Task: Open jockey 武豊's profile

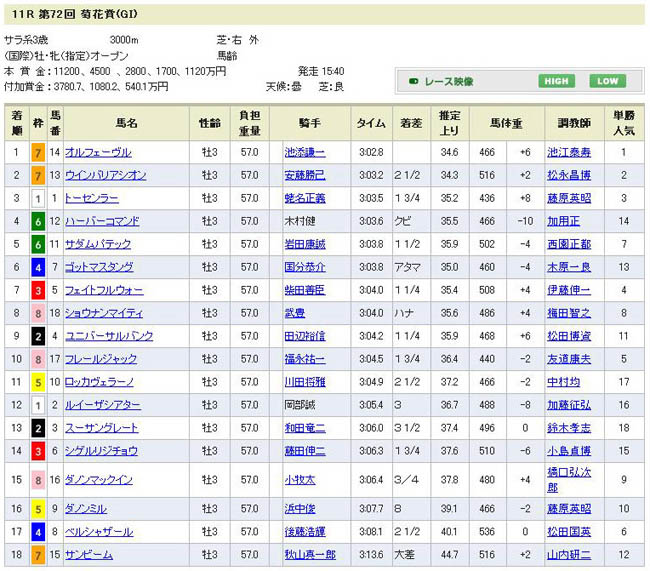Action: coord(294,313)
